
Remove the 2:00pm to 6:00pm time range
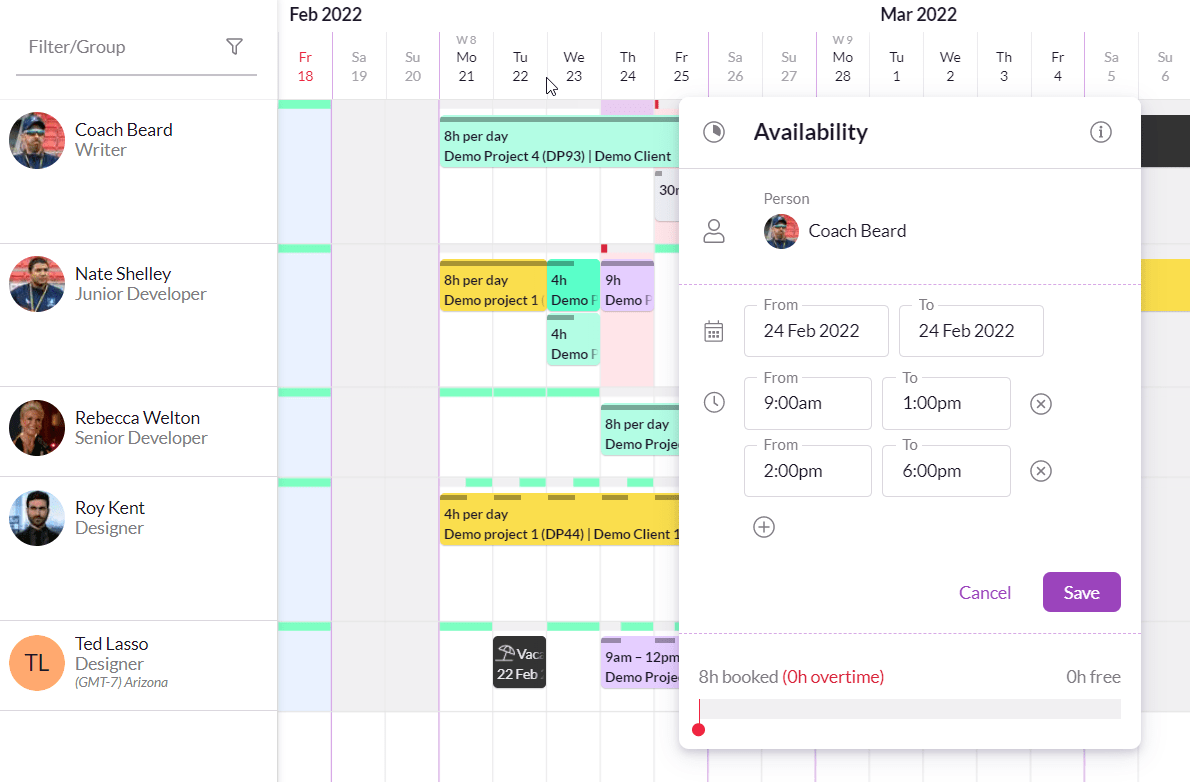coord(1040,470)
